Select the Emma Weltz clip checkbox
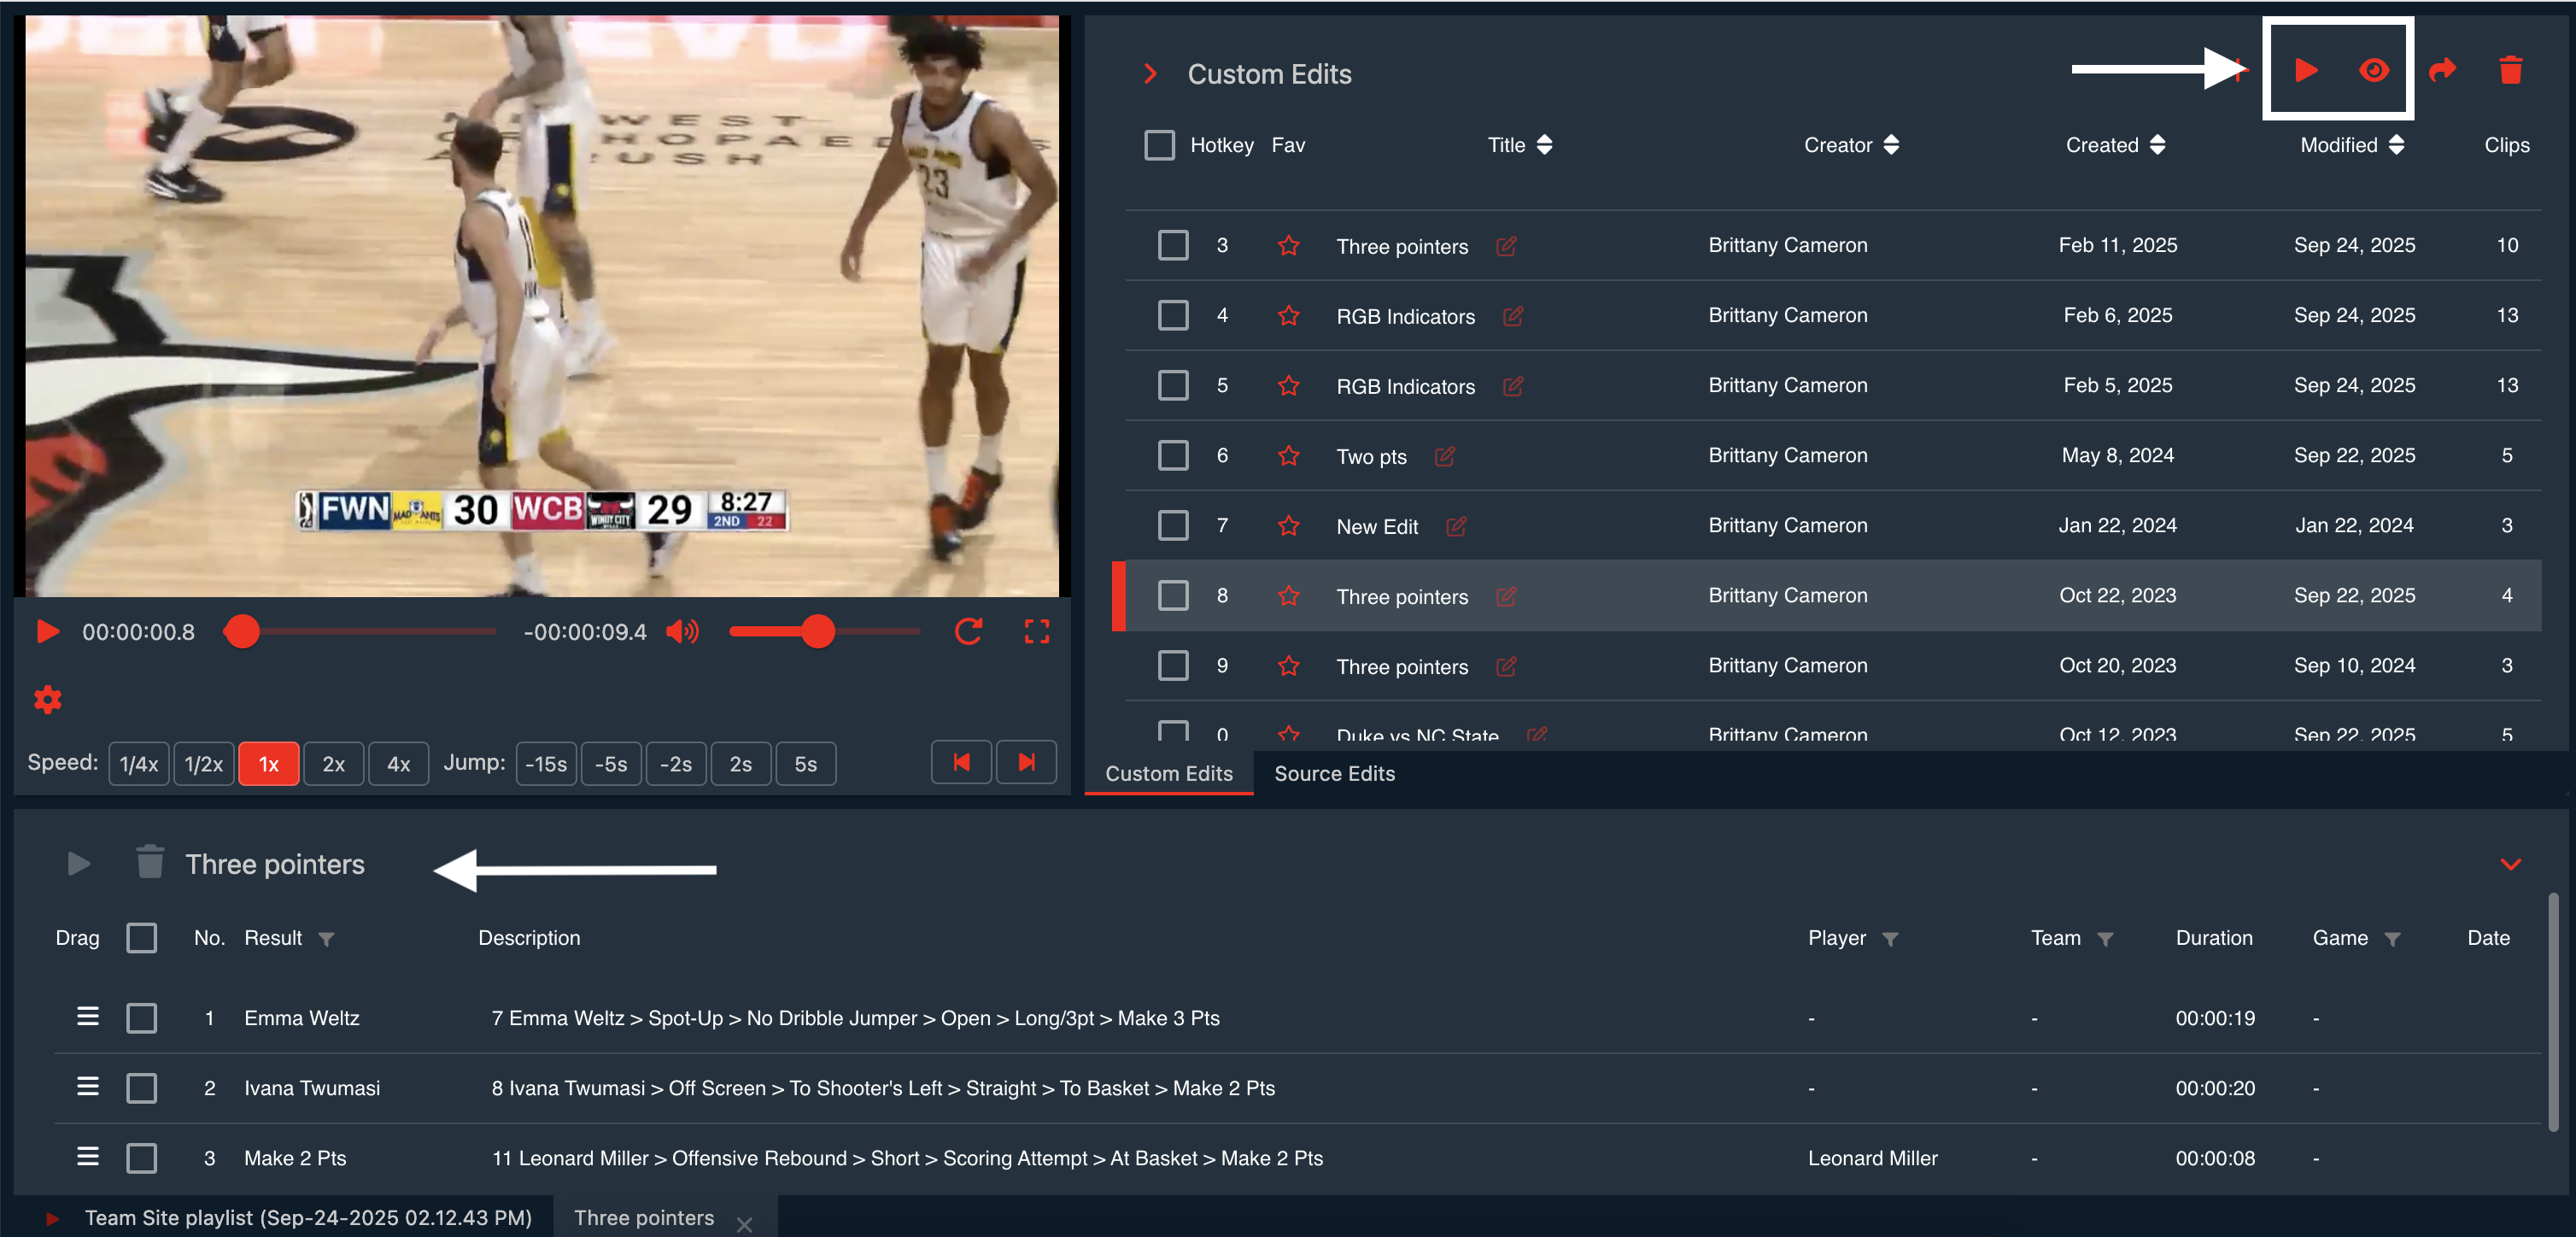 coord(142,1018)
